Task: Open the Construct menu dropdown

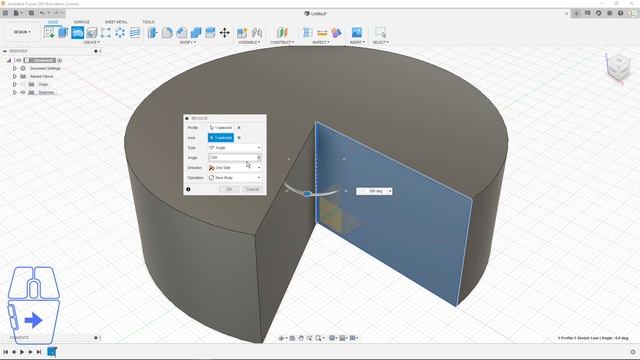Action: [x=282, y=42]
